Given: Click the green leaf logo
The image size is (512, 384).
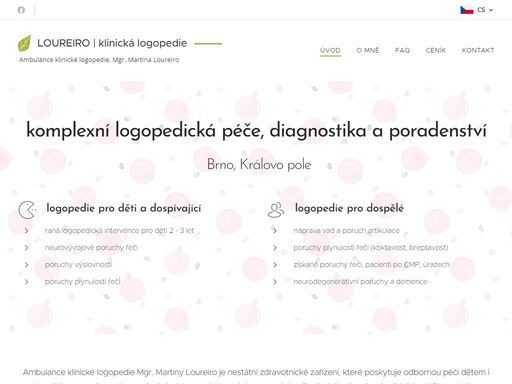Looking at the screenshot, I should [x=24, y=43].
